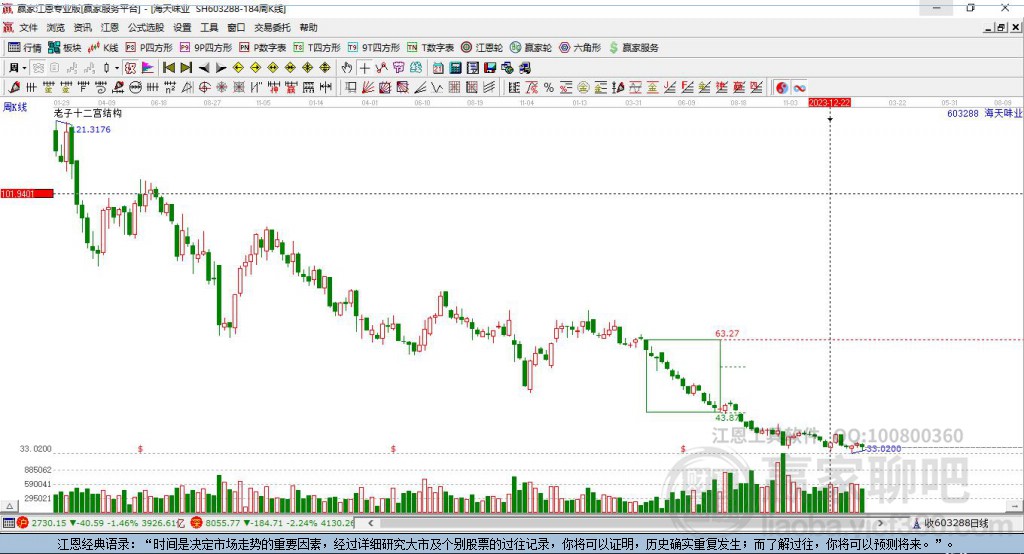The width and height of the screenshot is (1024, 554).
Task: Select the circled 金 tool icon
Action: click(x=583, y=88)
